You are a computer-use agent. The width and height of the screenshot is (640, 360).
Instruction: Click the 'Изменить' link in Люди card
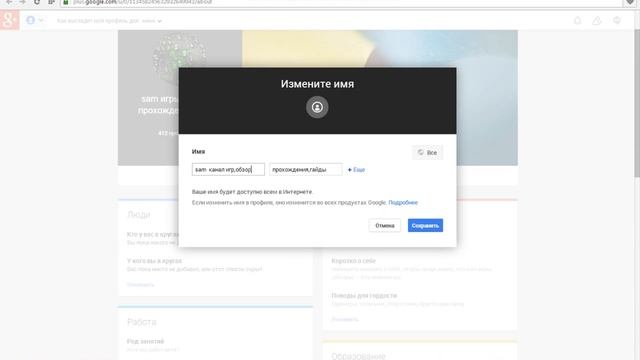coord(140,284)
